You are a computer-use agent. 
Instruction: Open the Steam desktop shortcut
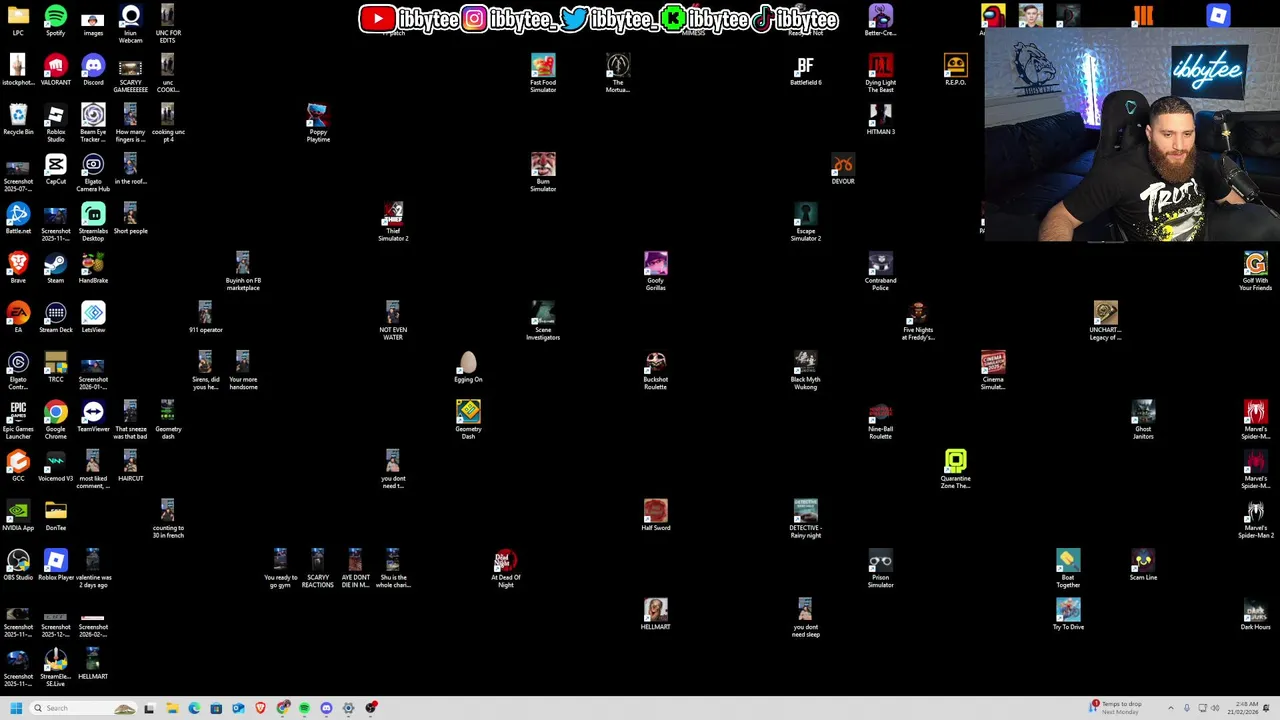point(55,268)
